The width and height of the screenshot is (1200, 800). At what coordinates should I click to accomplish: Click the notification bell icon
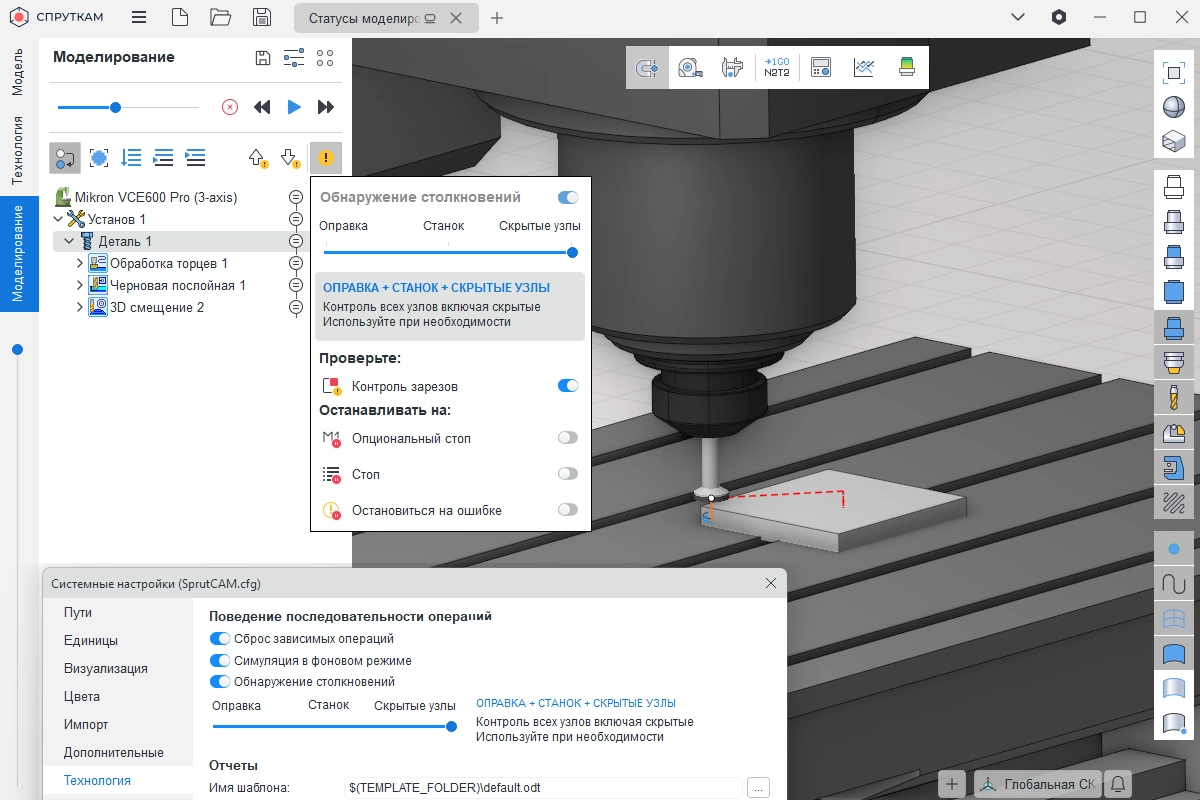(x=1119, y=784)
